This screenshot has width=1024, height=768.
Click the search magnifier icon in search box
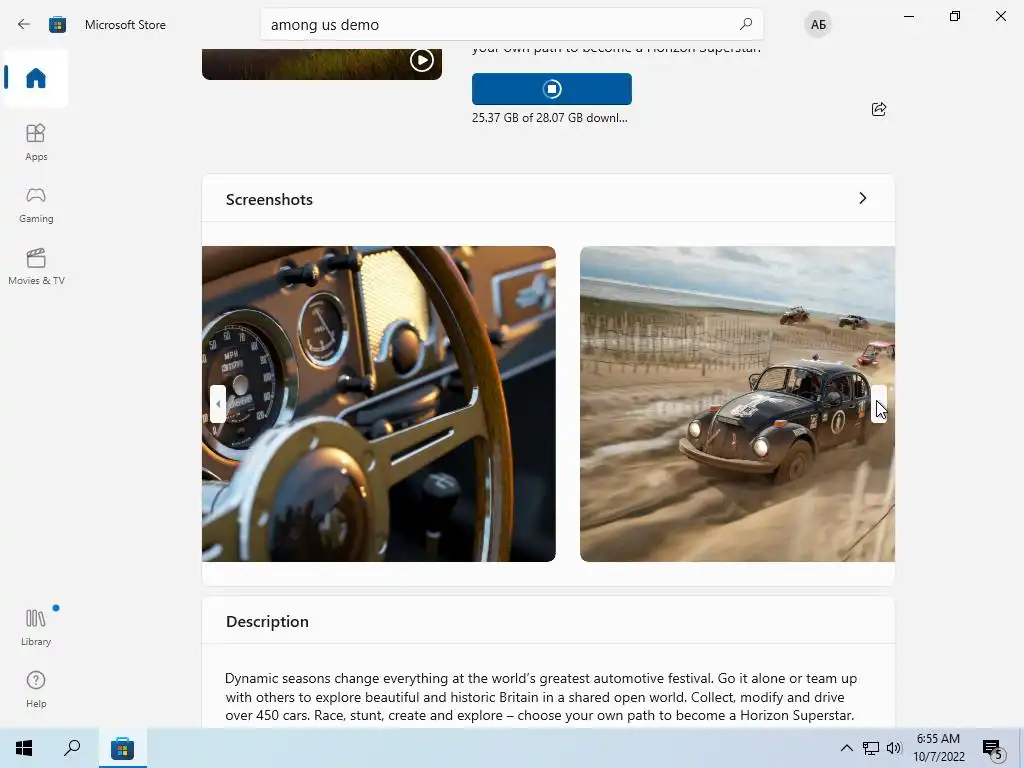[746, 24]
